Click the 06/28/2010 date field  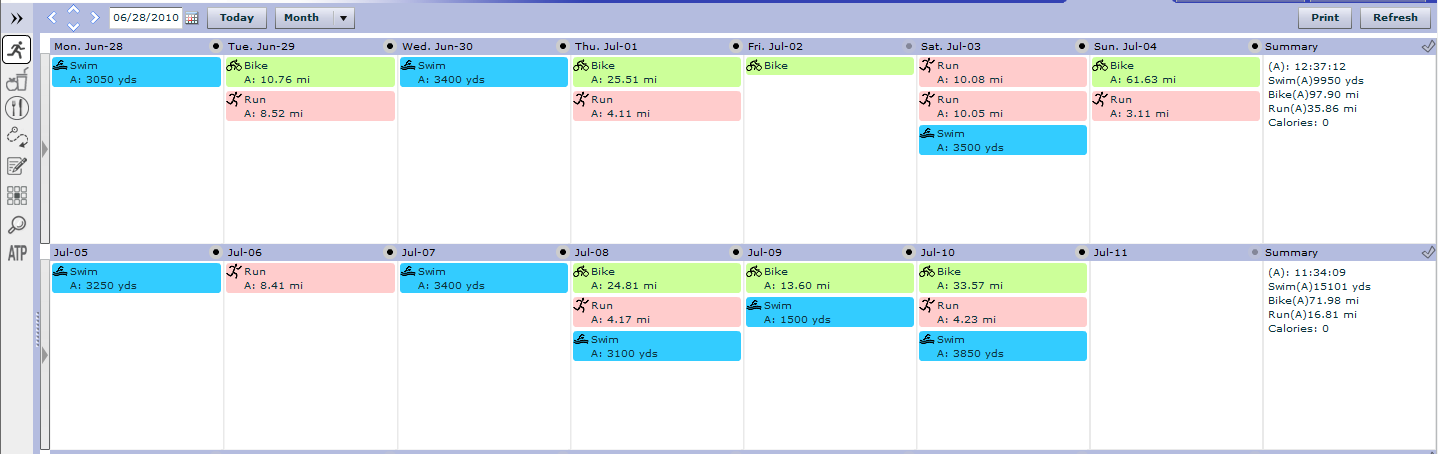pos(145,17)
